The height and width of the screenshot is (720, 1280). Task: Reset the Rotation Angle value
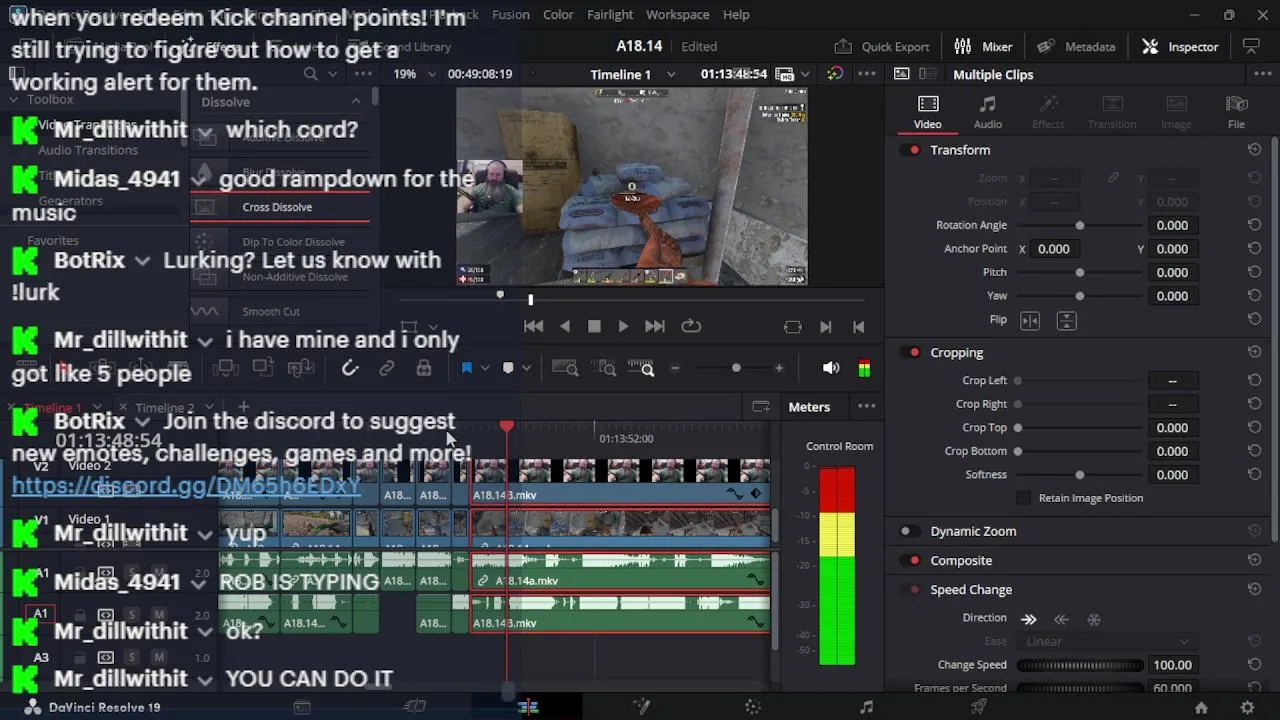pyautogui.click(x=1254, y=225)
